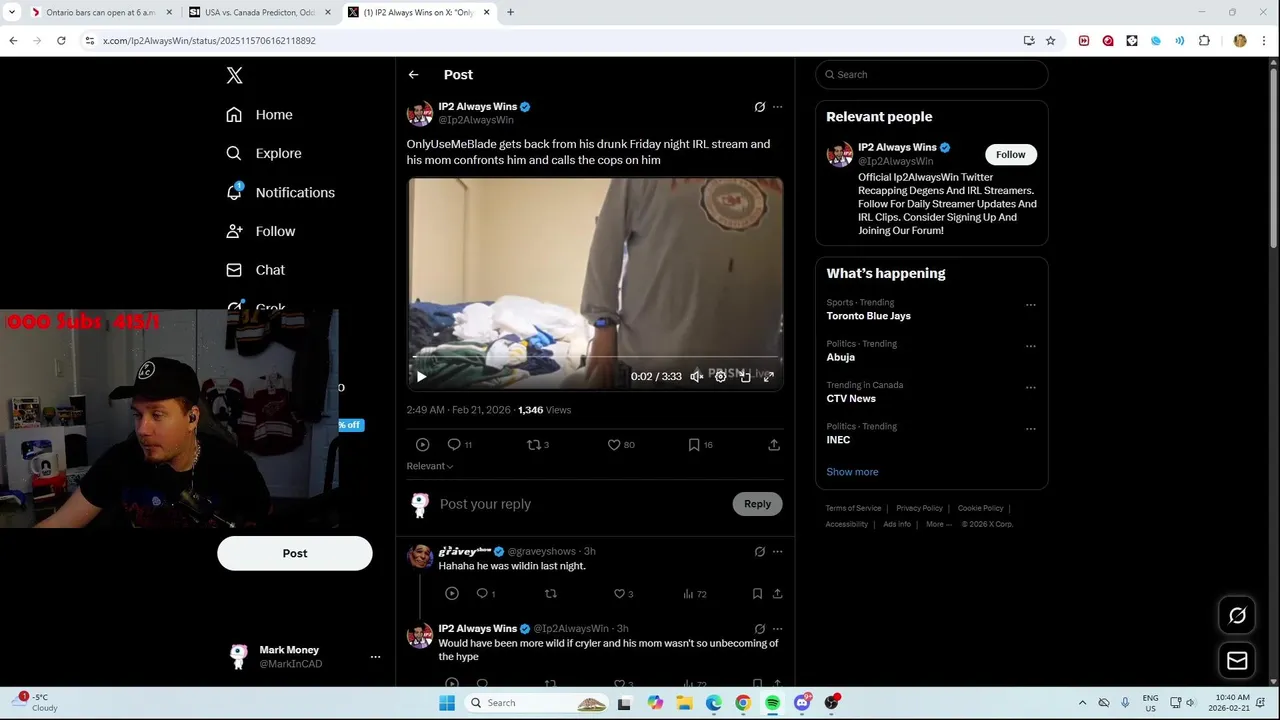The image size is (1280, 720).
Task: Open Grok floating button at right
Action: pos(1237,616)
